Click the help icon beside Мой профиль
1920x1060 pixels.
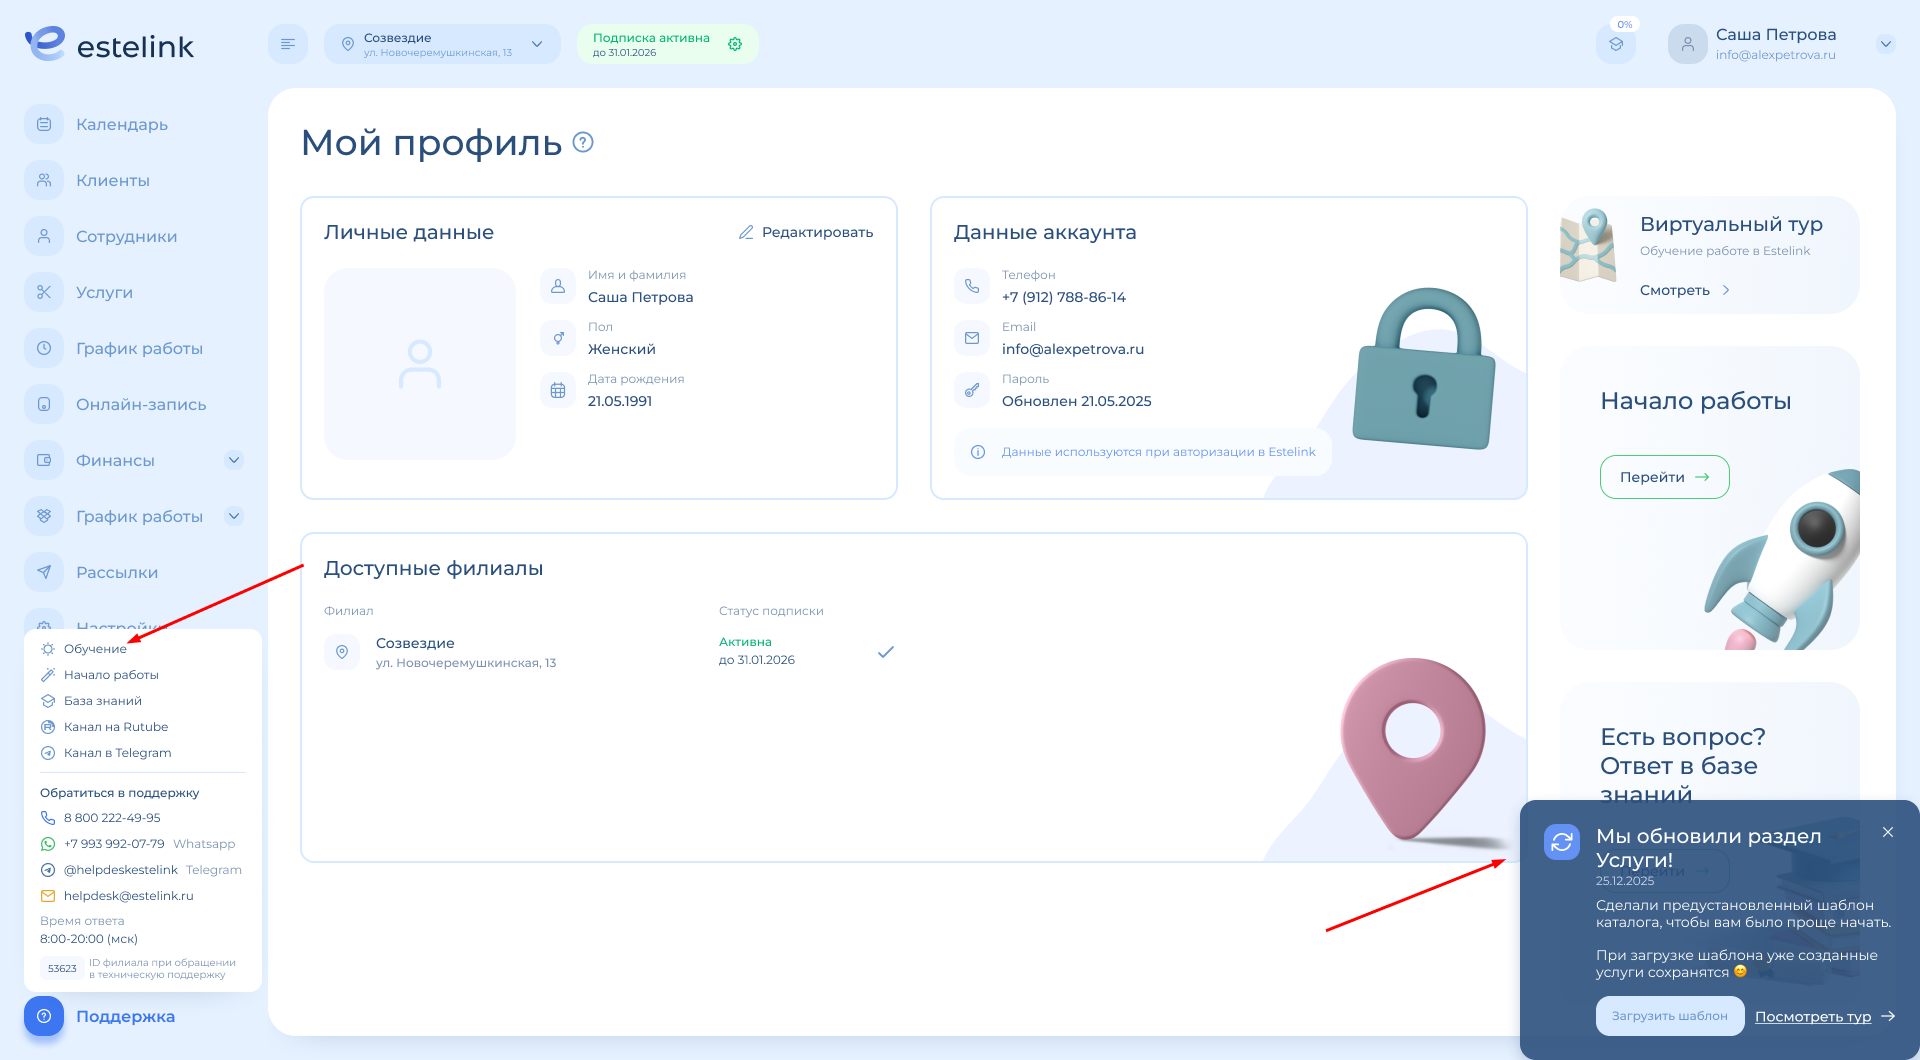[583, 143]
